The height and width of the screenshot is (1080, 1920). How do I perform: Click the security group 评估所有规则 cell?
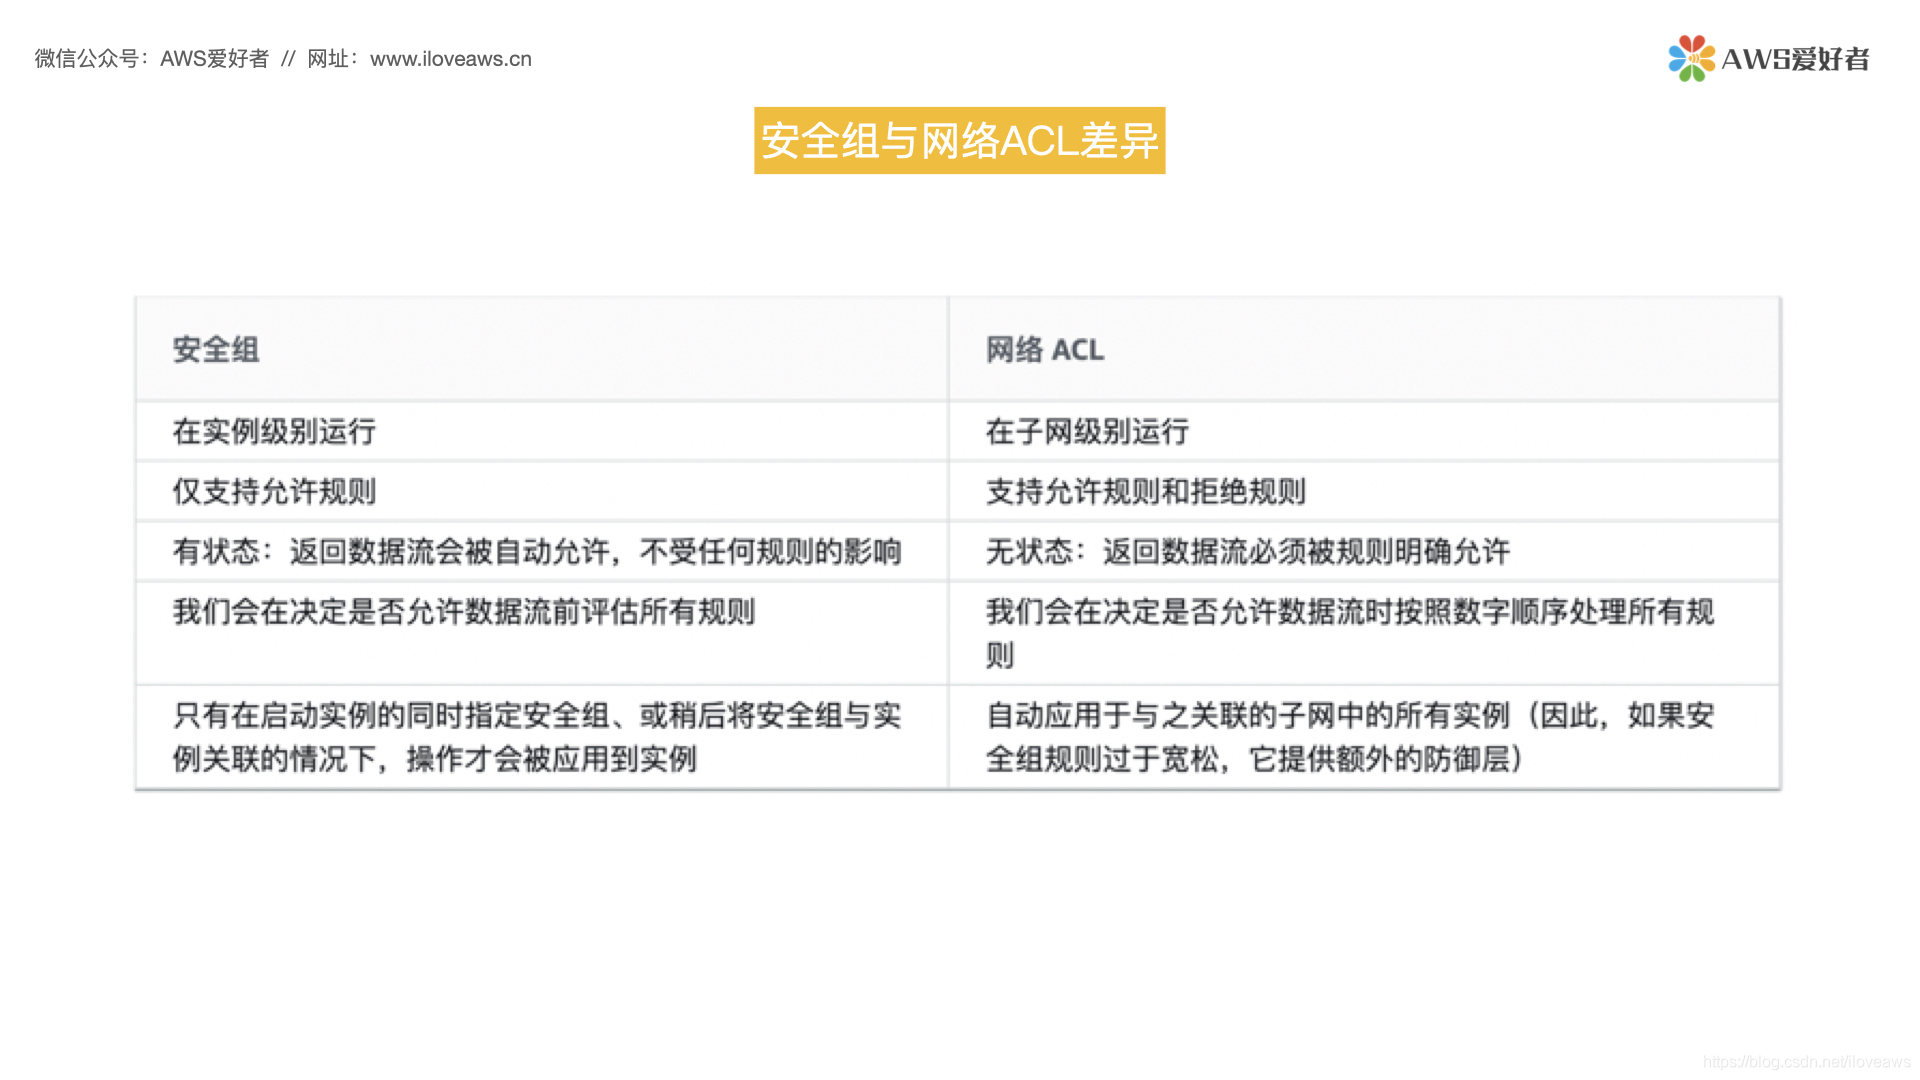click(x=464, y=612)
